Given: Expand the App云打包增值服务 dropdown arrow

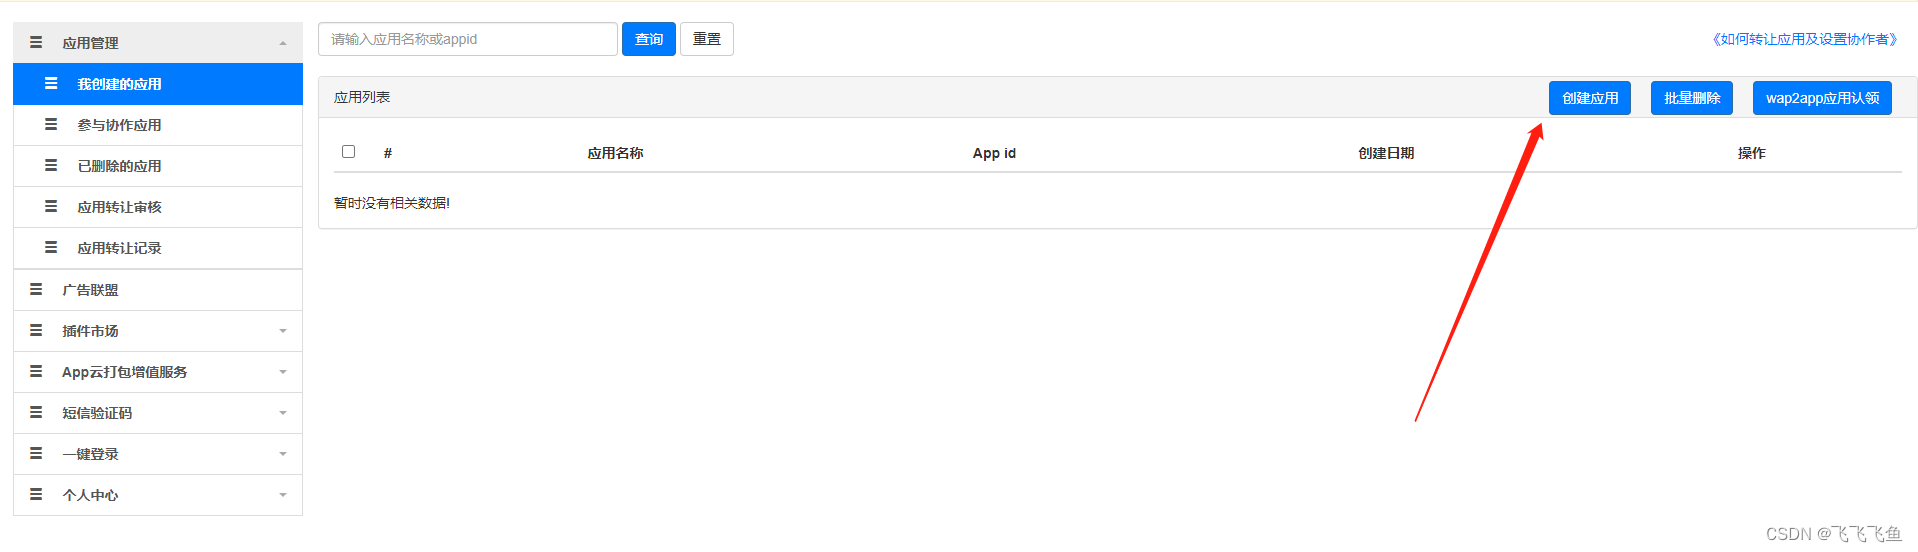Looking at the screenshot, I should [x=283, y=372].
